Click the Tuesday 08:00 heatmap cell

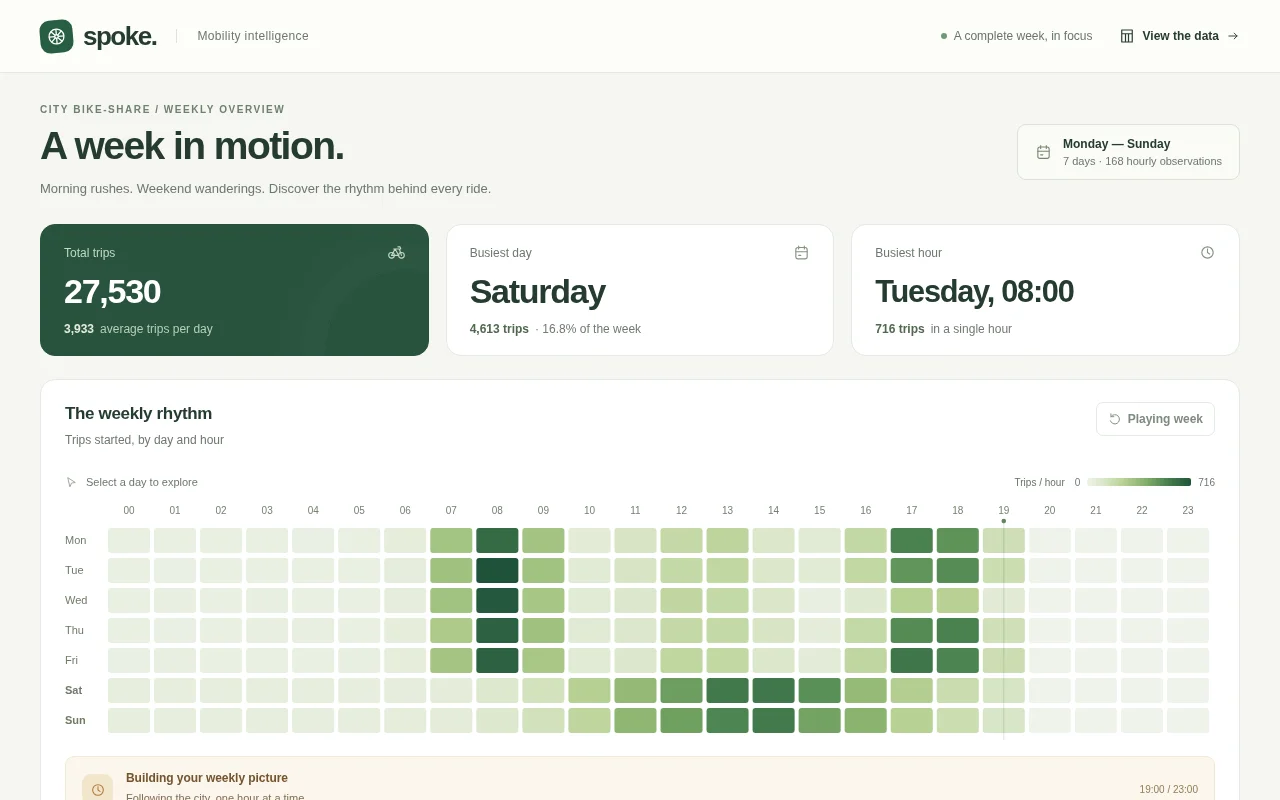coord(497,570)
